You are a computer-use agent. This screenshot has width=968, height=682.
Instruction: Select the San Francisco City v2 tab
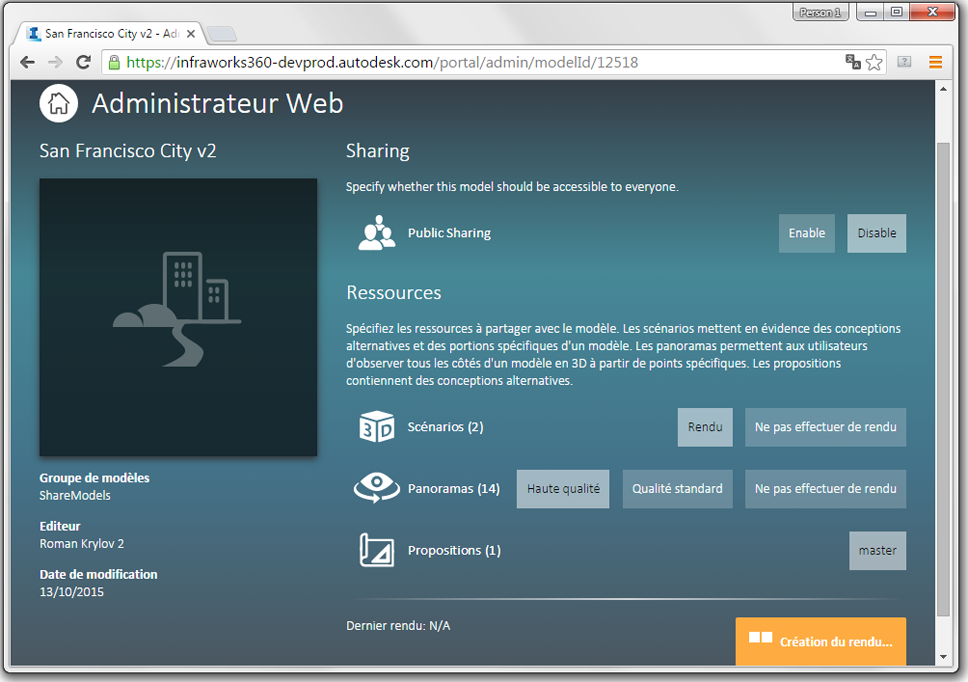pyautogui.click(x=108, y=33)
